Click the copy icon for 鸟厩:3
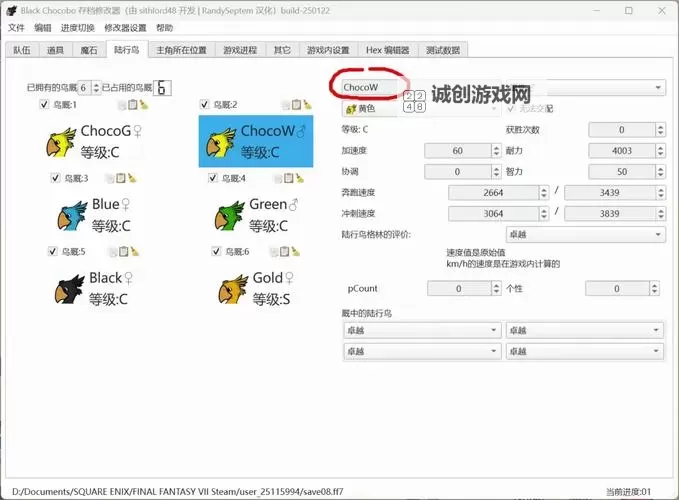The height and width of the screenshot is (500, 679). [x=110, y=178]
